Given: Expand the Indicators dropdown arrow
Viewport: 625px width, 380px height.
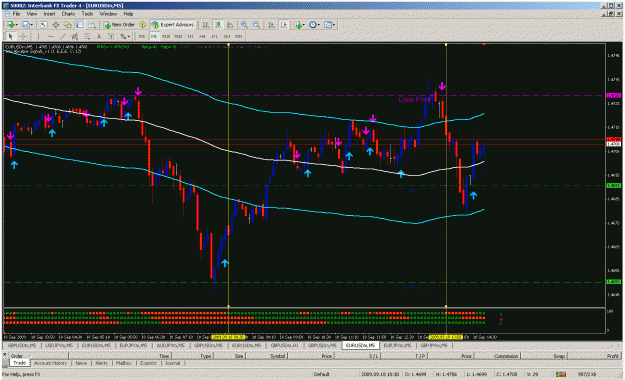Looking at the screenshot, I should pos(304,25).
